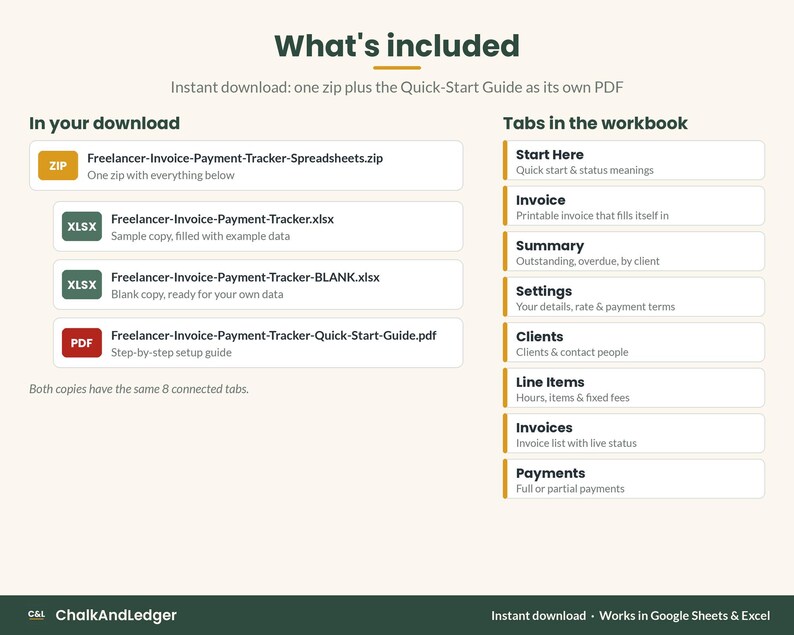Open the Payments tab card
This screenshot has width=794, height=635.
[633, 480]
